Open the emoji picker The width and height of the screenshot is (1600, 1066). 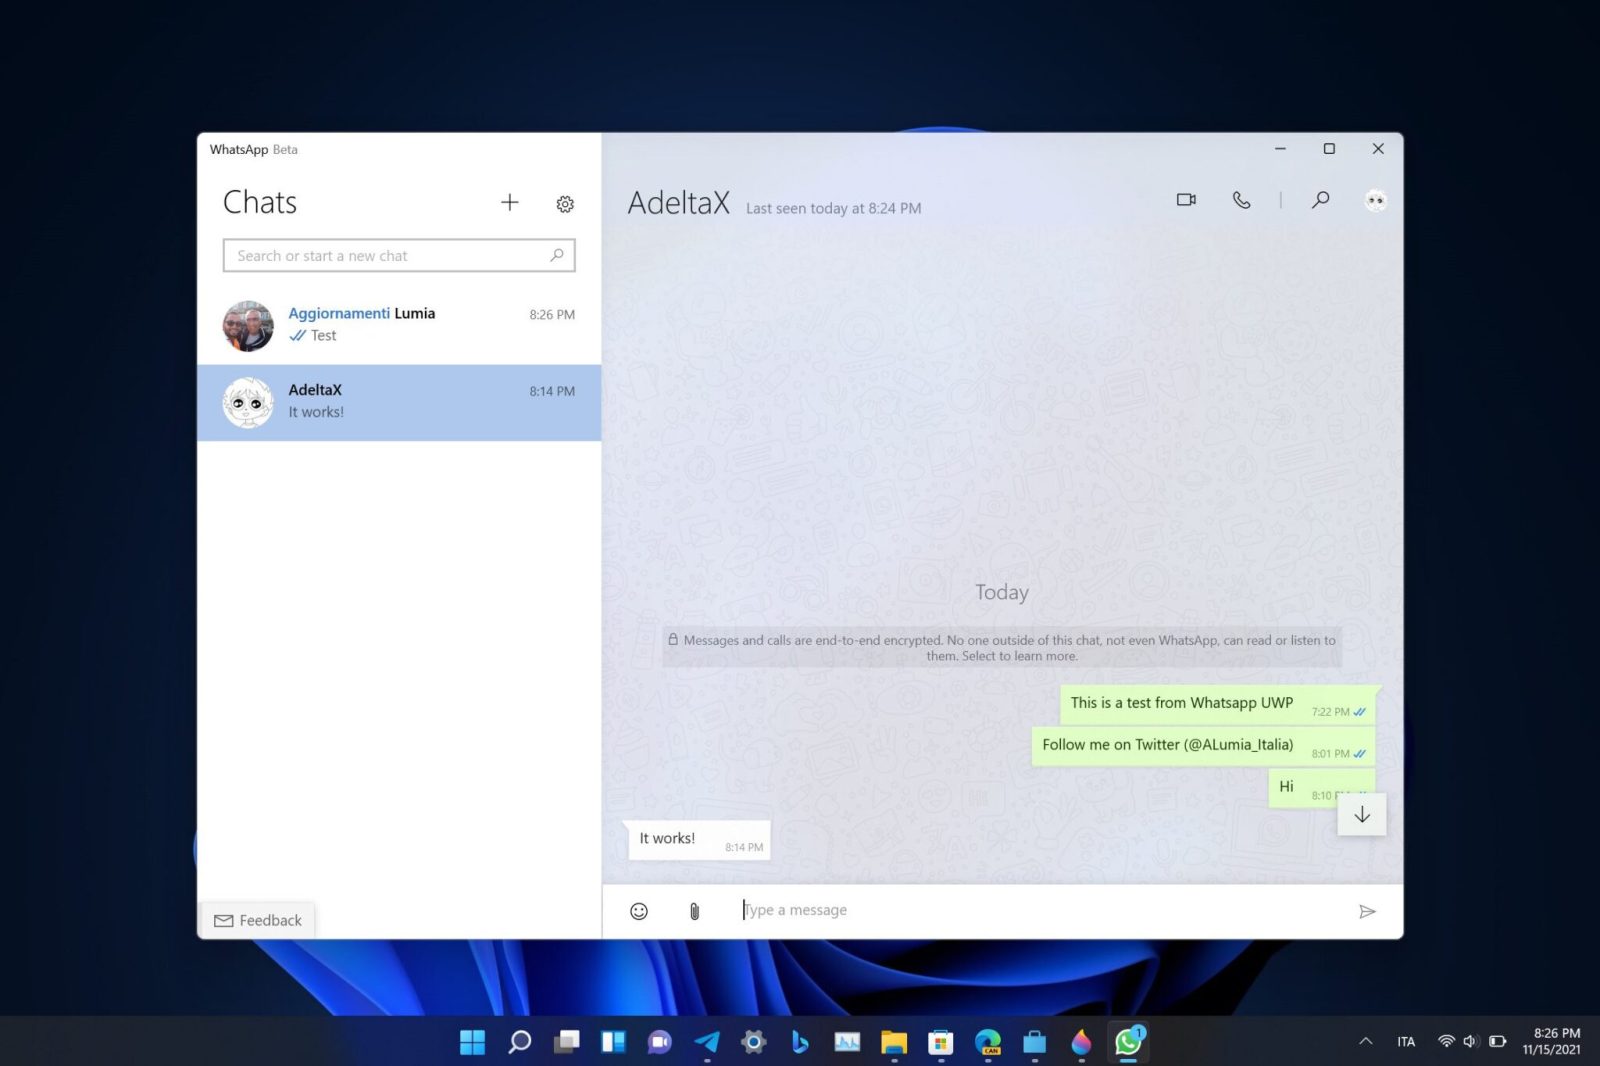638,910
